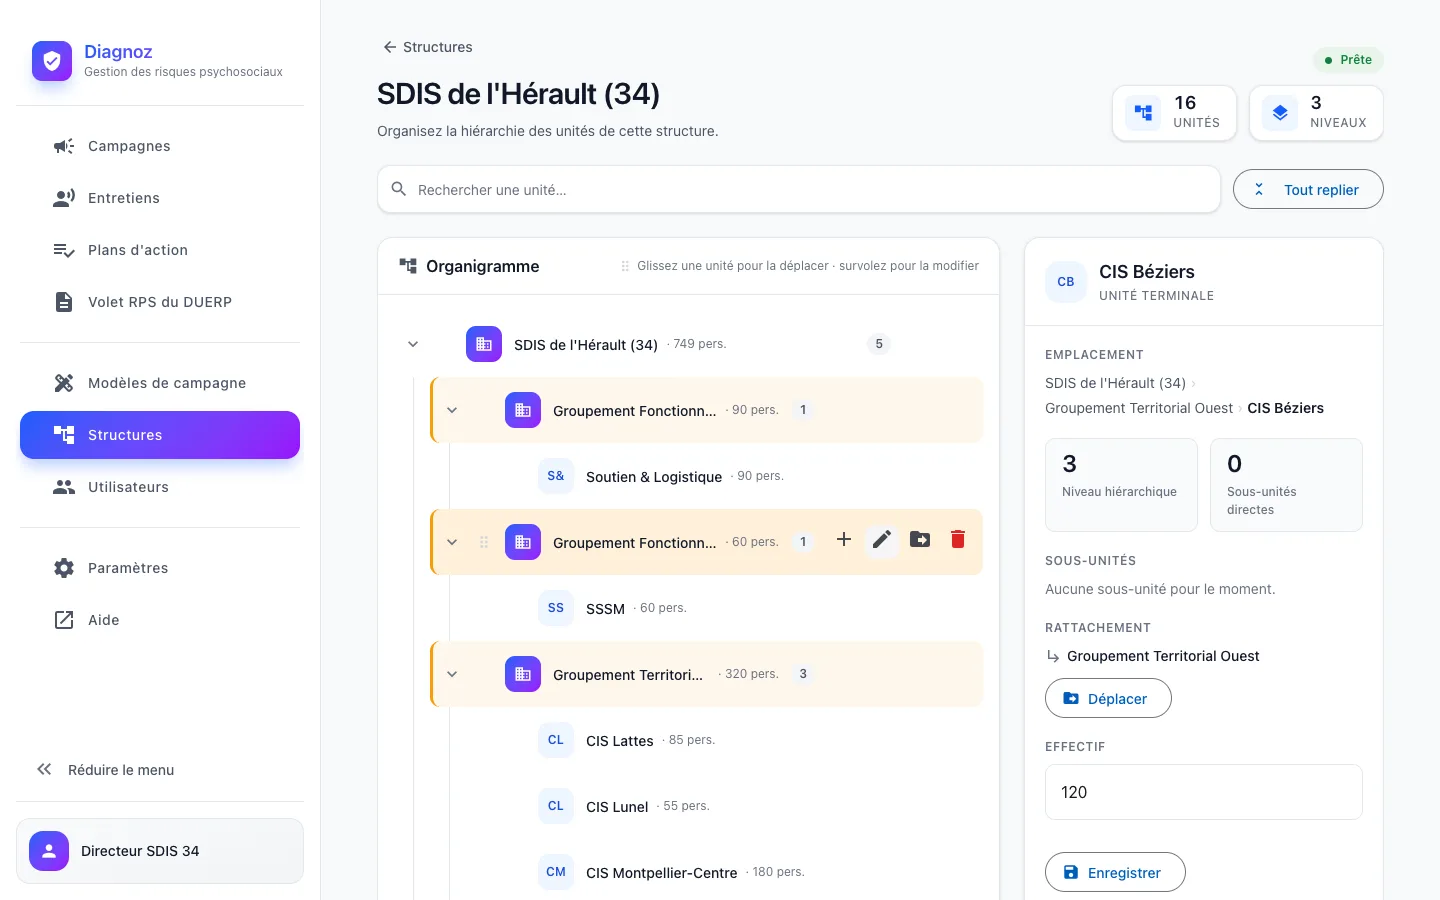Screen dimensions: 1440x900
Task: Click Tout replier button
Action: [1308, 189]
